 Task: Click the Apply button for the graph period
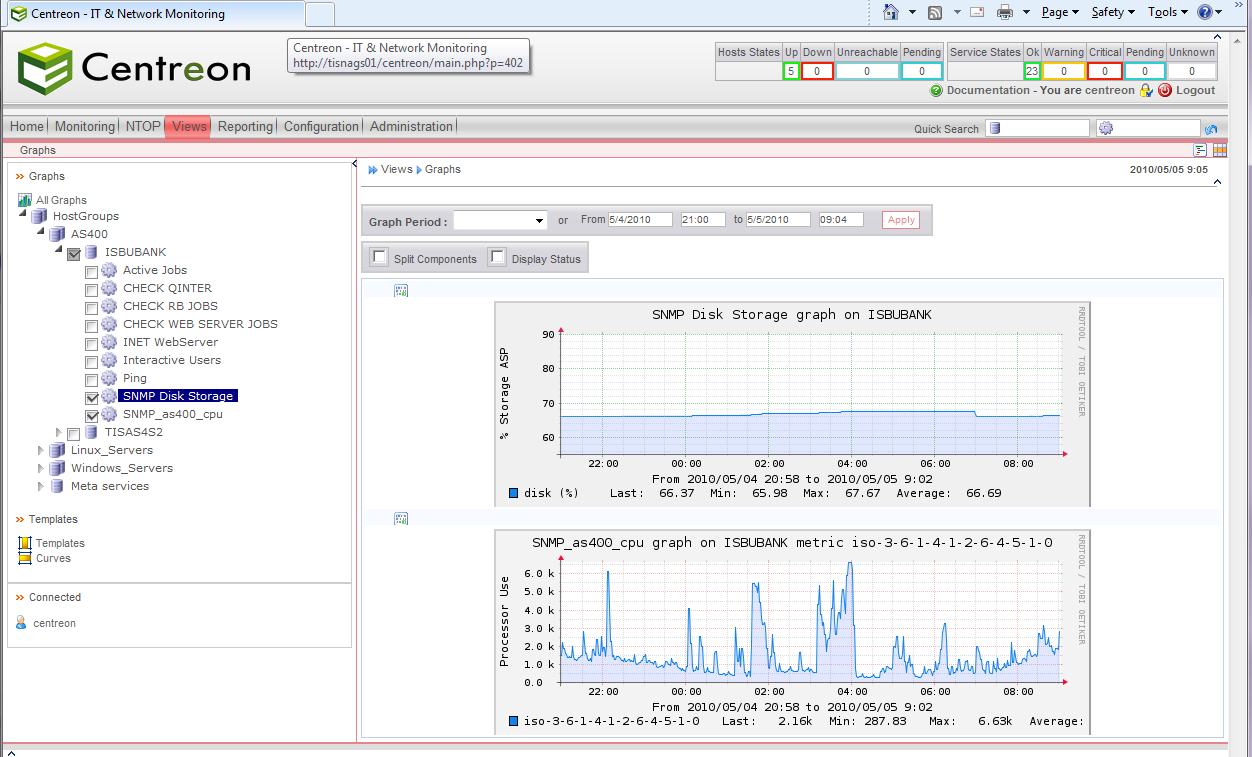[899, 219]
